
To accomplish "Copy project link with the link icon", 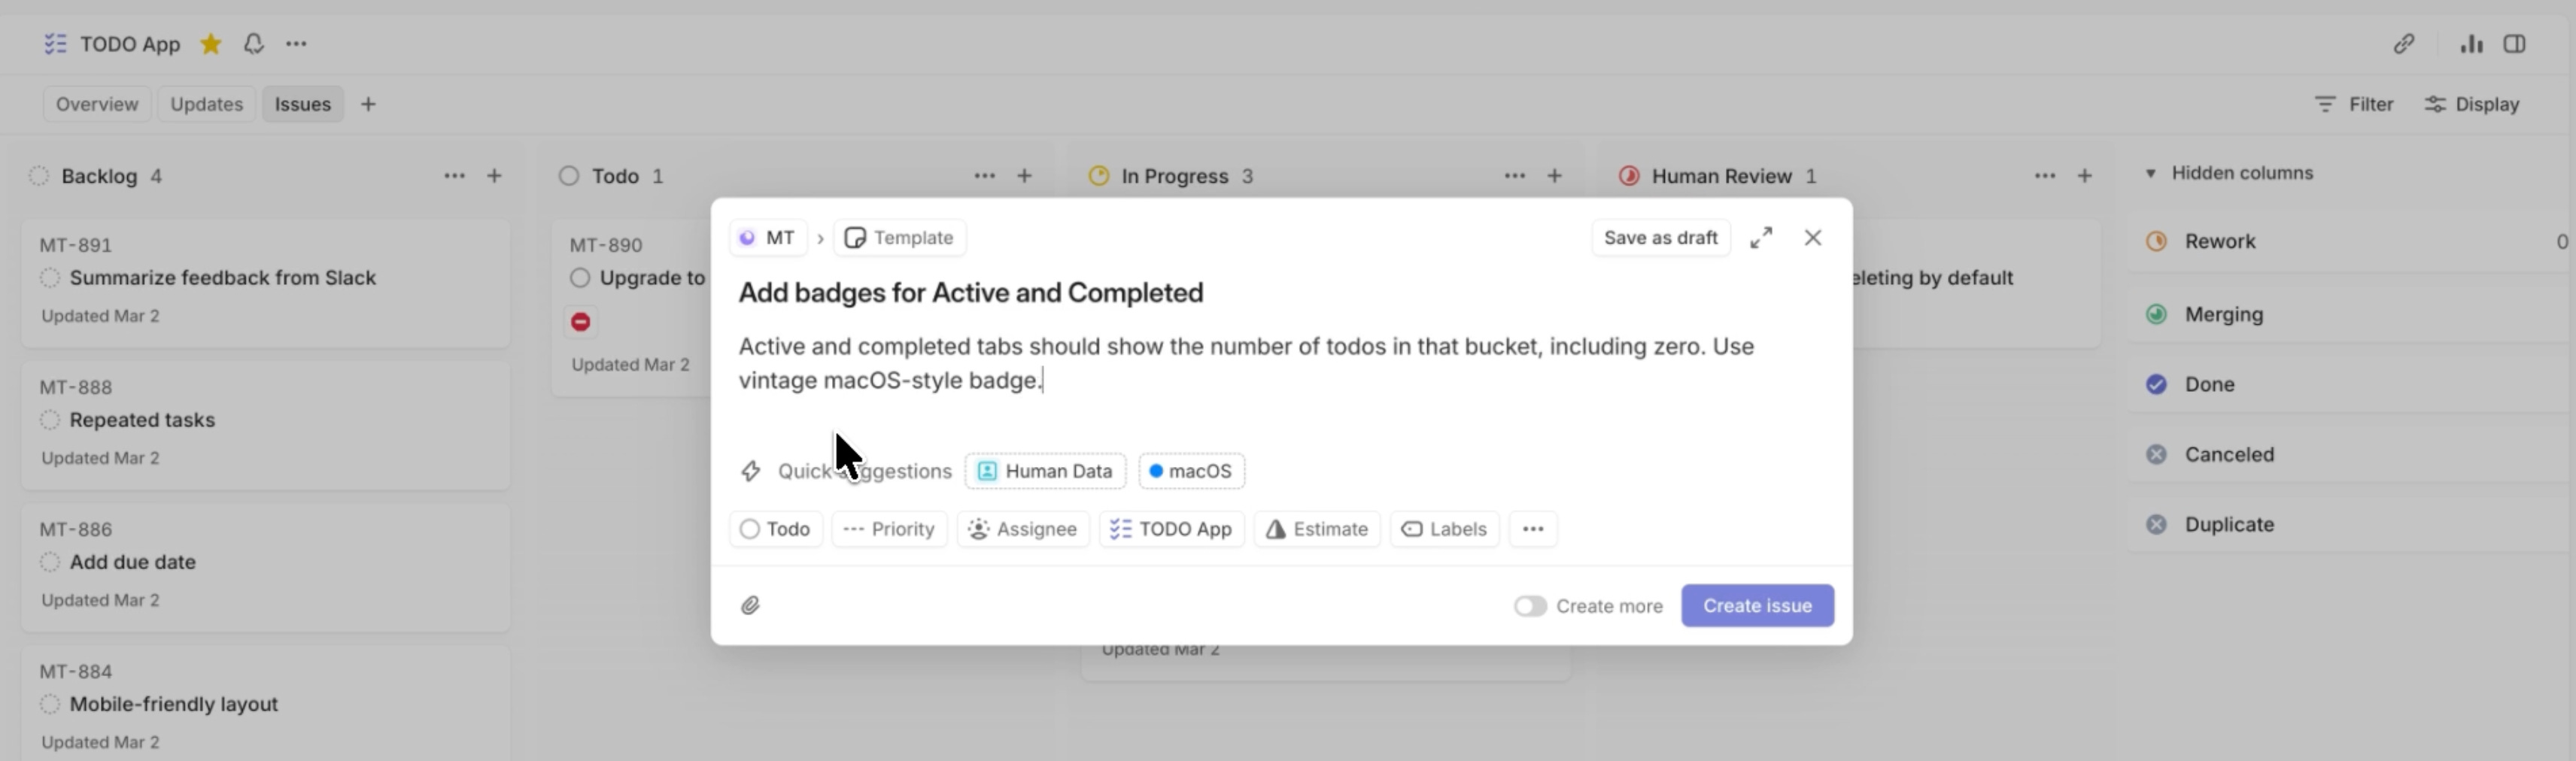I will [2404, 44].
